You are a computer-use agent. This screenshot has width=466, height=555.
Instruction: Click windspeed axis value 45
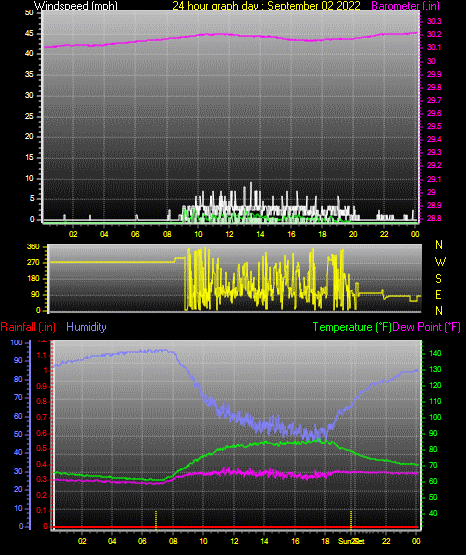click(29, 34)
